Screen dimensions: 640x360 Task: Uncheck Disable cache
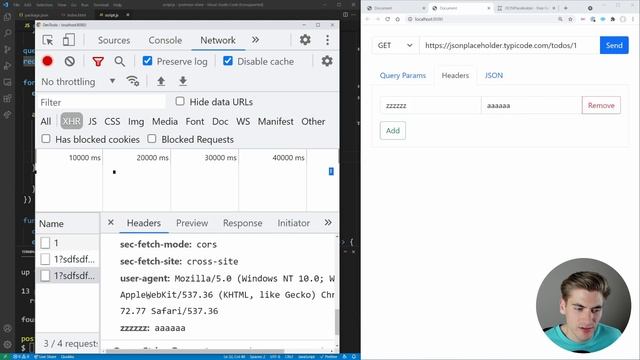point(228,61)
